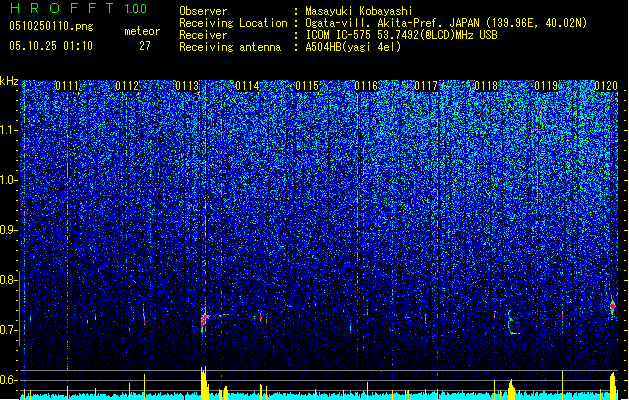629x400 pixels.
Task: Click the kHz axis unit label
Action: [9, 81]
